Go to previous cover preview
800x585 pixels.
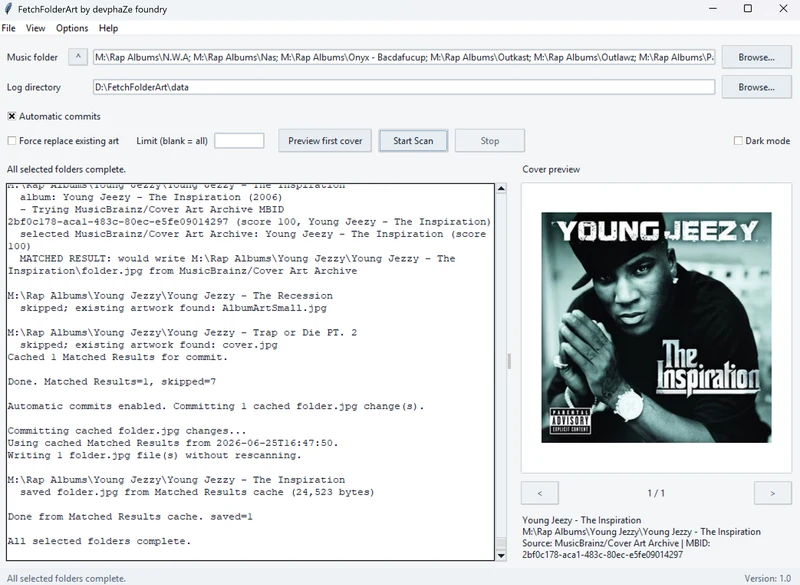[540, 493]
